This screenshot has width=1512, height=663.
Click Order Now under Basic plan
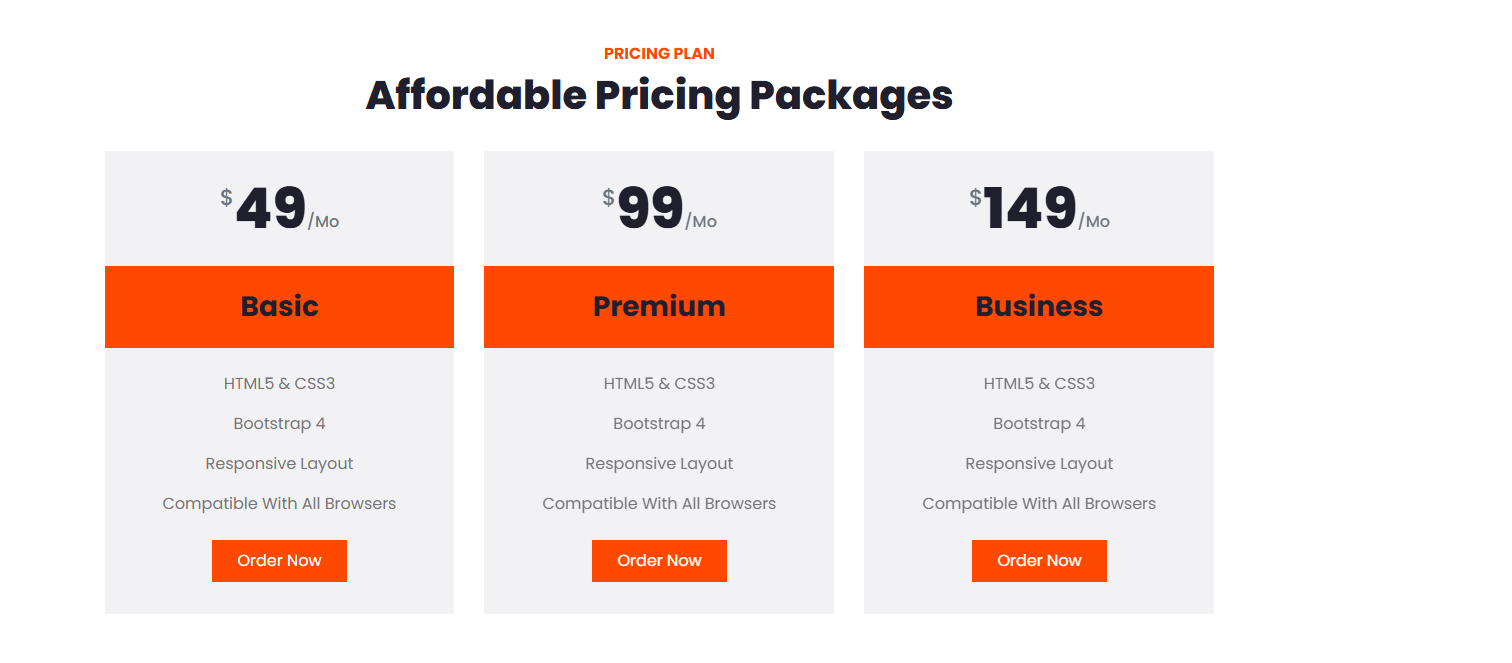click(x=279, y=561)
